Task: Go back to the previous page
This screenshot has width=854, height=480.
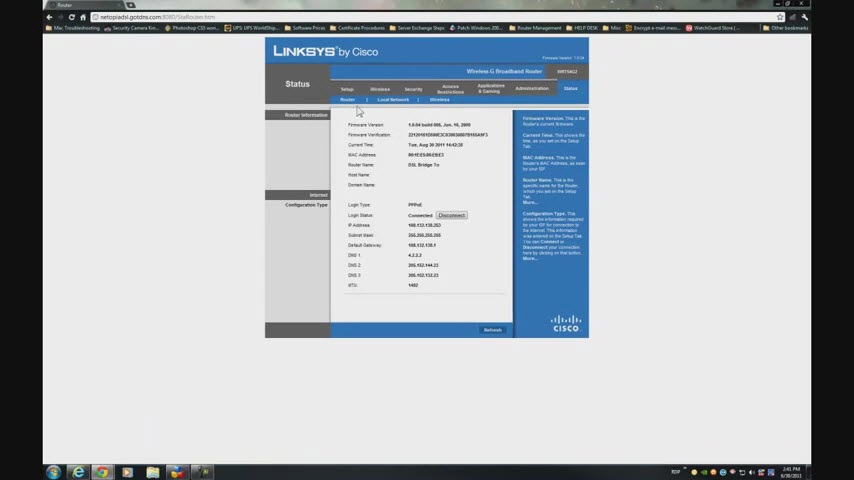Action: point(50,17)
